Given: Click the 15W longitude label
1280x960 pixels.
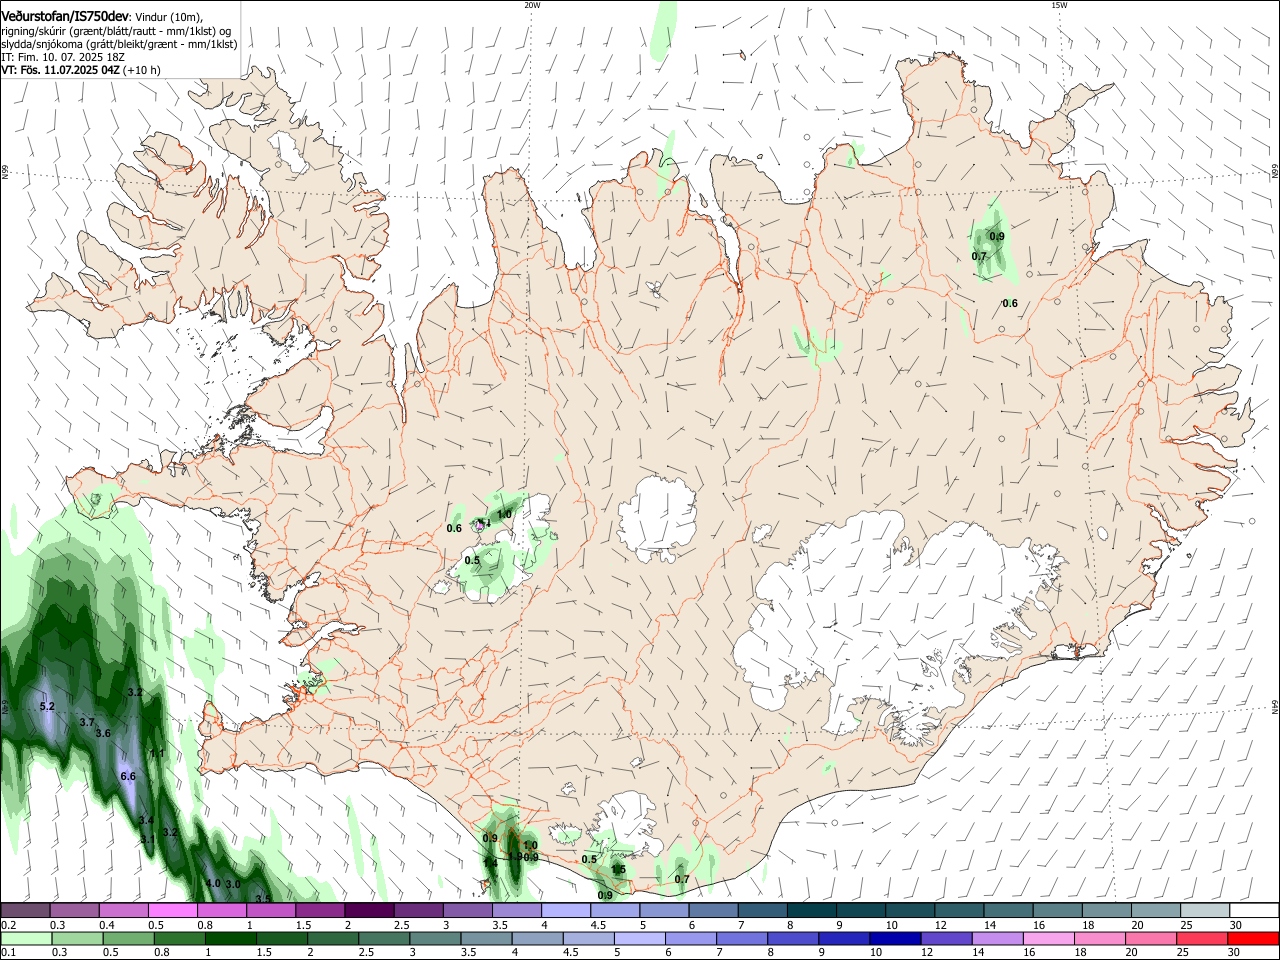Looking at the screenshot, I should (x=1059, y=5).
